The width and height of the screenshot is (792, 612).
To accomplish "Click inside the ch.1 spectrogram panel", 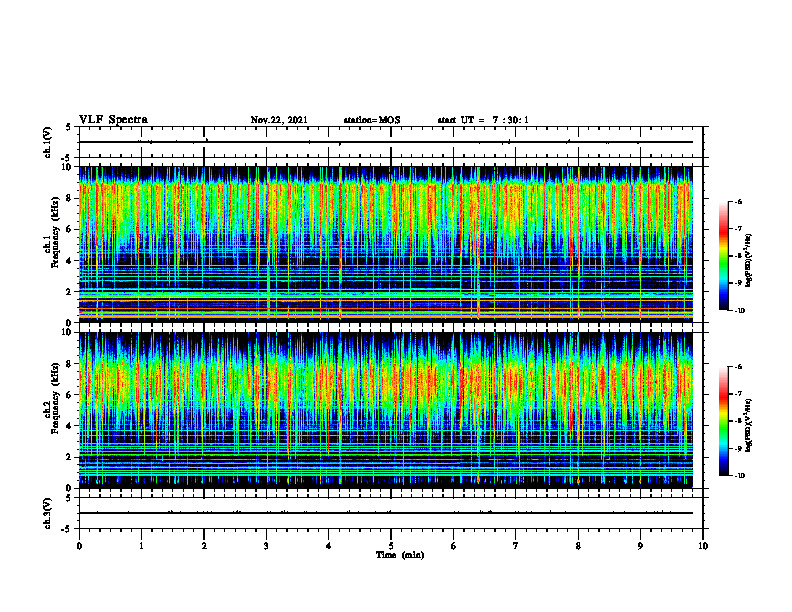I will [x=386, y=244].
